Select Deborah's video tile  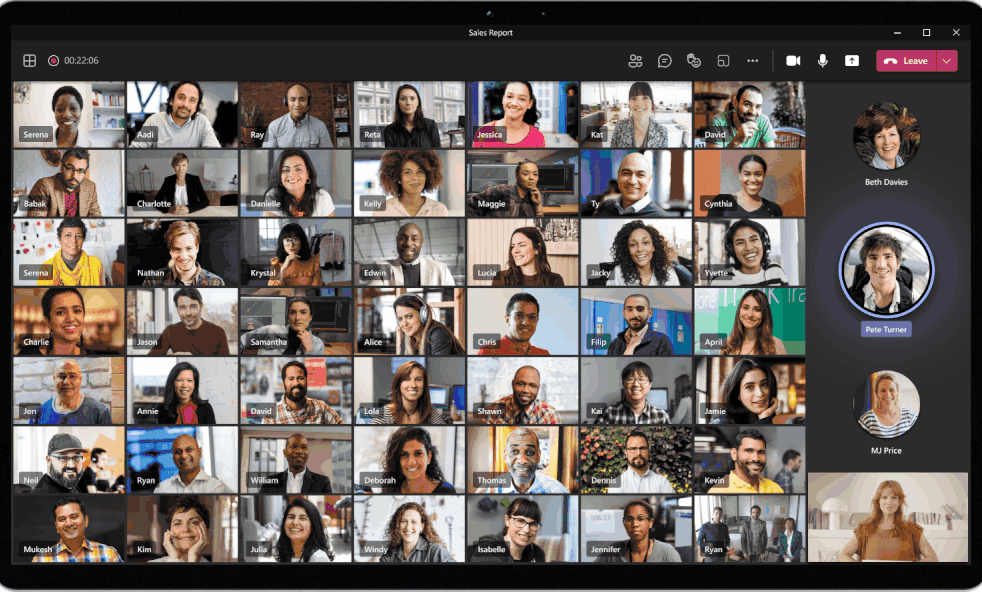(409, 460)
